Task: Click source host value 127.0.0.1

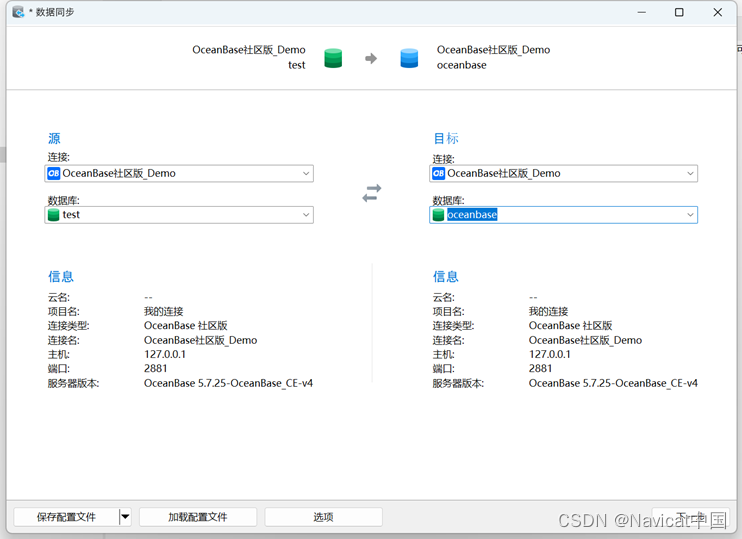Action: pos(165,354)
